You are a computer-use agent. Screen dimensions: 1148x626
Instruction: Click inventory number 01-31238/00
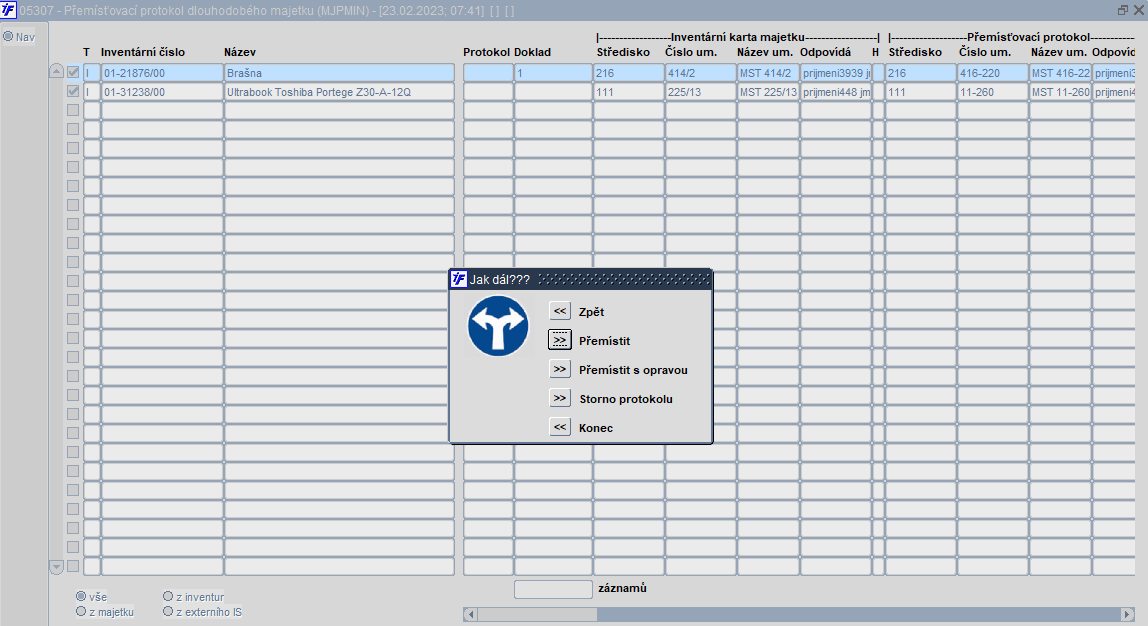point(162,92)
